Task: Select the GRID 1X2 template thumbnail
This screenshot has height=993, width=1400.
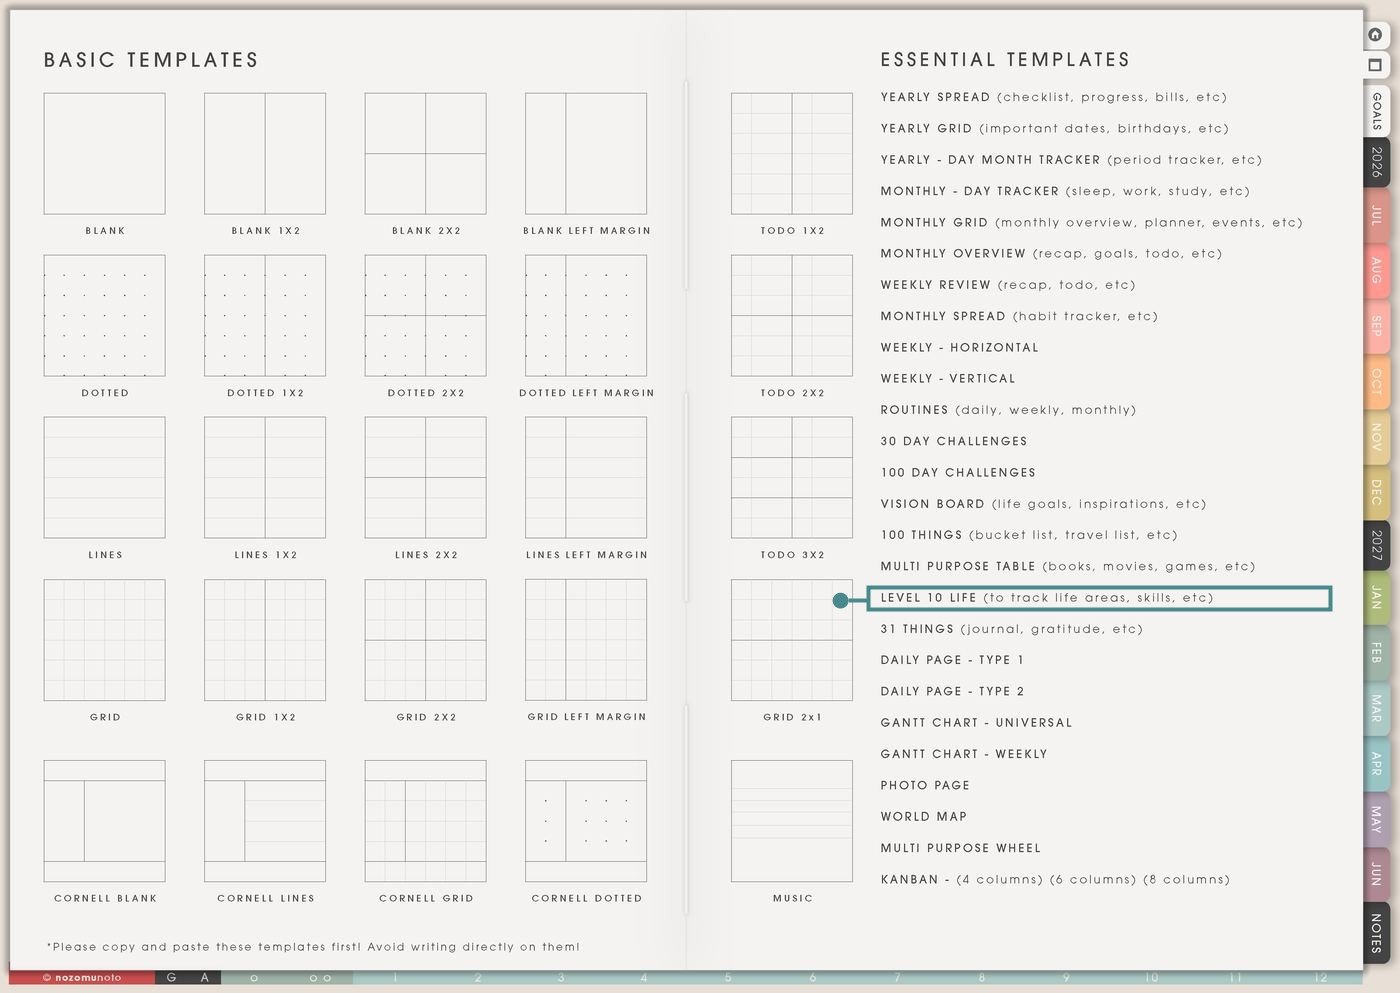Action: (x=265, y=640)
